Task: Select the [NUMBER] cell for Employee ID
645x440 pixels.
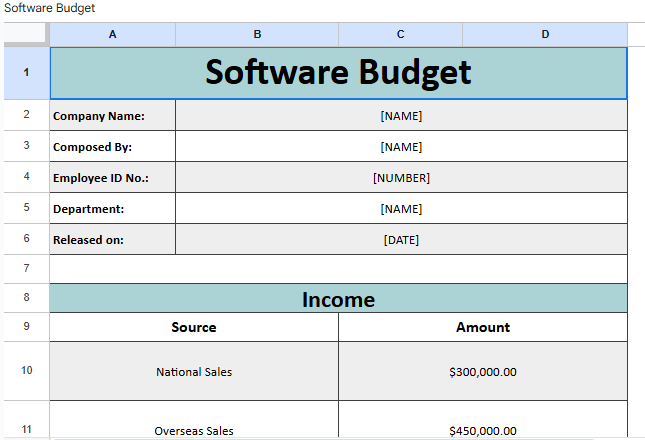Action: point(401,178)
